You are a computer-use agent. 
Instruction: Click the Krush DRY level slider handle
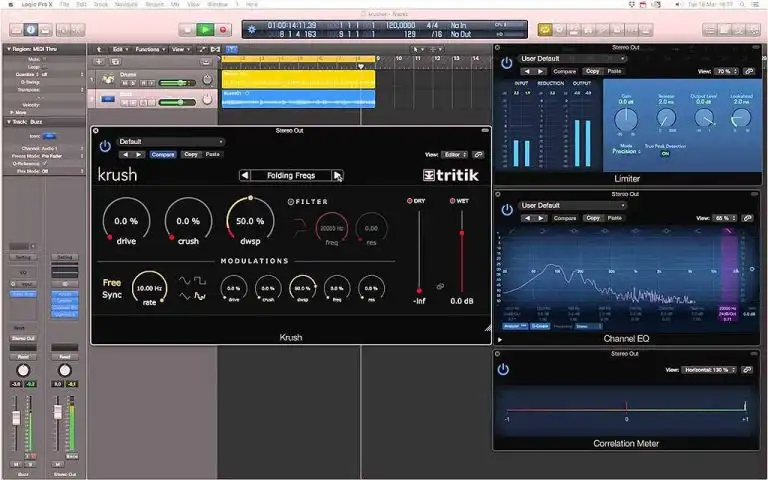pyautogui.click(x=419, y=291)
